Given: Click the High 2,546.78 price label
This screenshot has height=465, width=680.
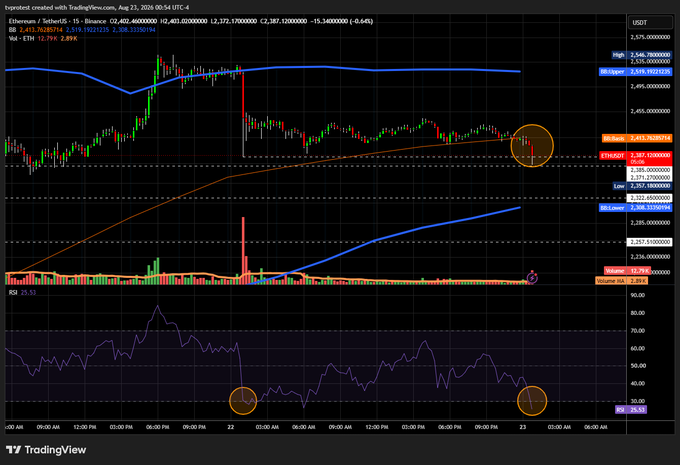Looking at the screenshot, I should click(x=641, y=55).
